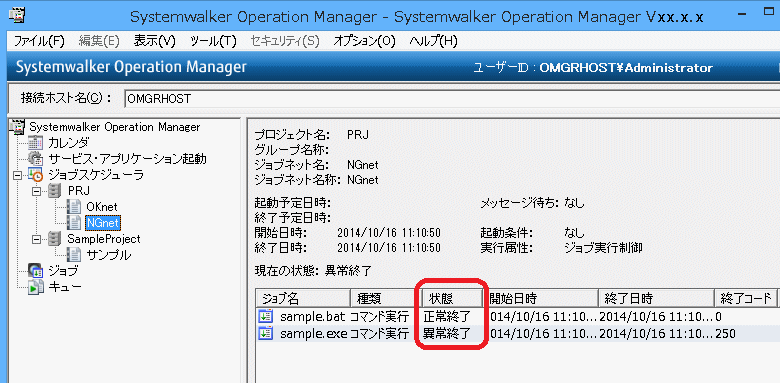Click the PRJ project cabinet icon
Viewport: 780px width, 383px height.
pos(54,191)
